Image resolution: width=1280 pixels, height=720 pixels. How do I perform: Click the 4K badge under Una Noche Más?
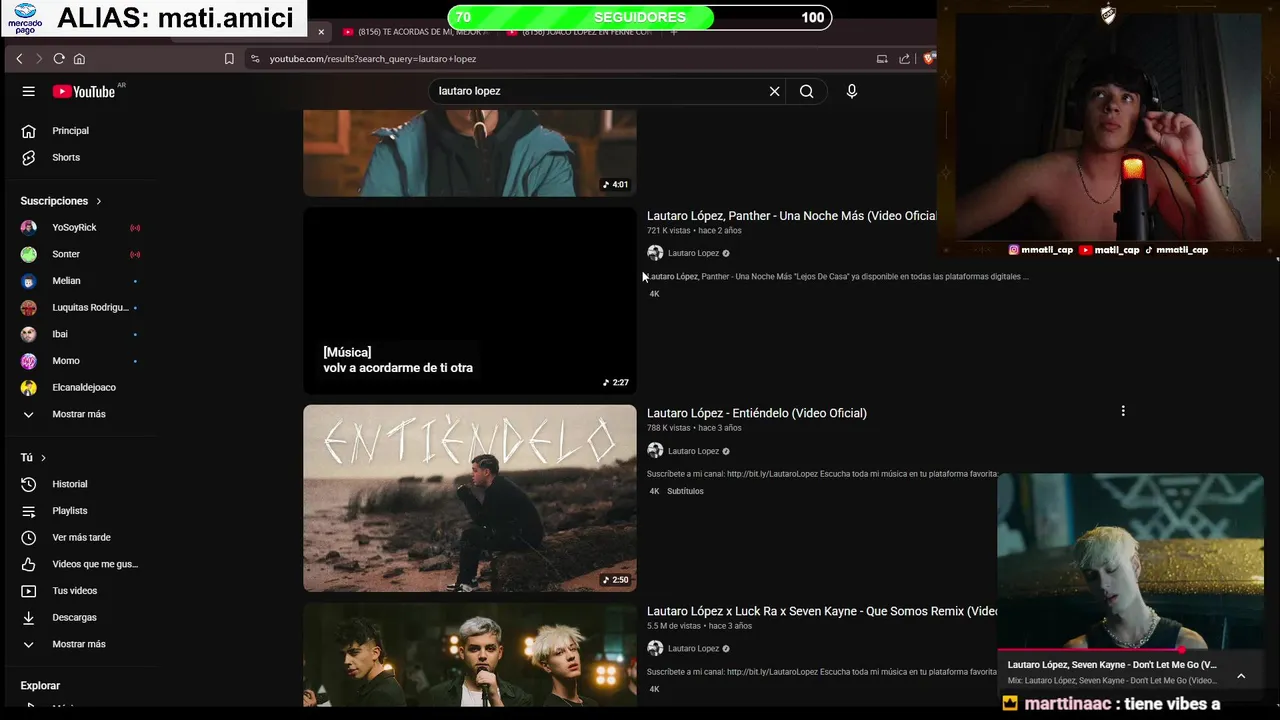point(655,294)
